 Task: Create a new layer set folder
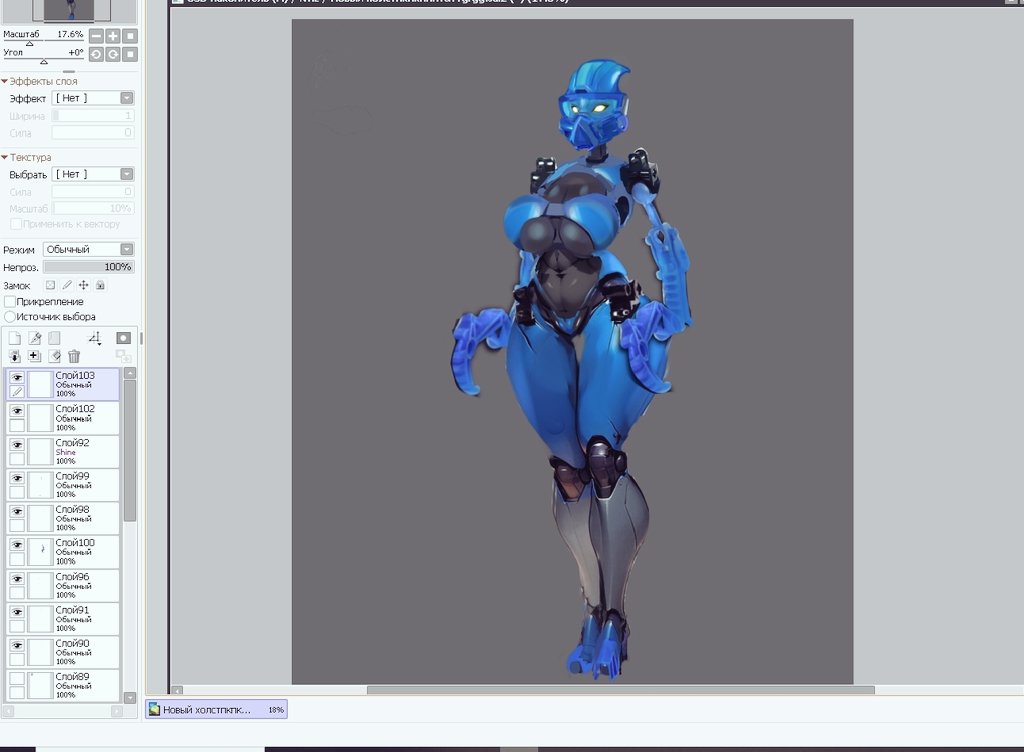(x=54, y=337)
